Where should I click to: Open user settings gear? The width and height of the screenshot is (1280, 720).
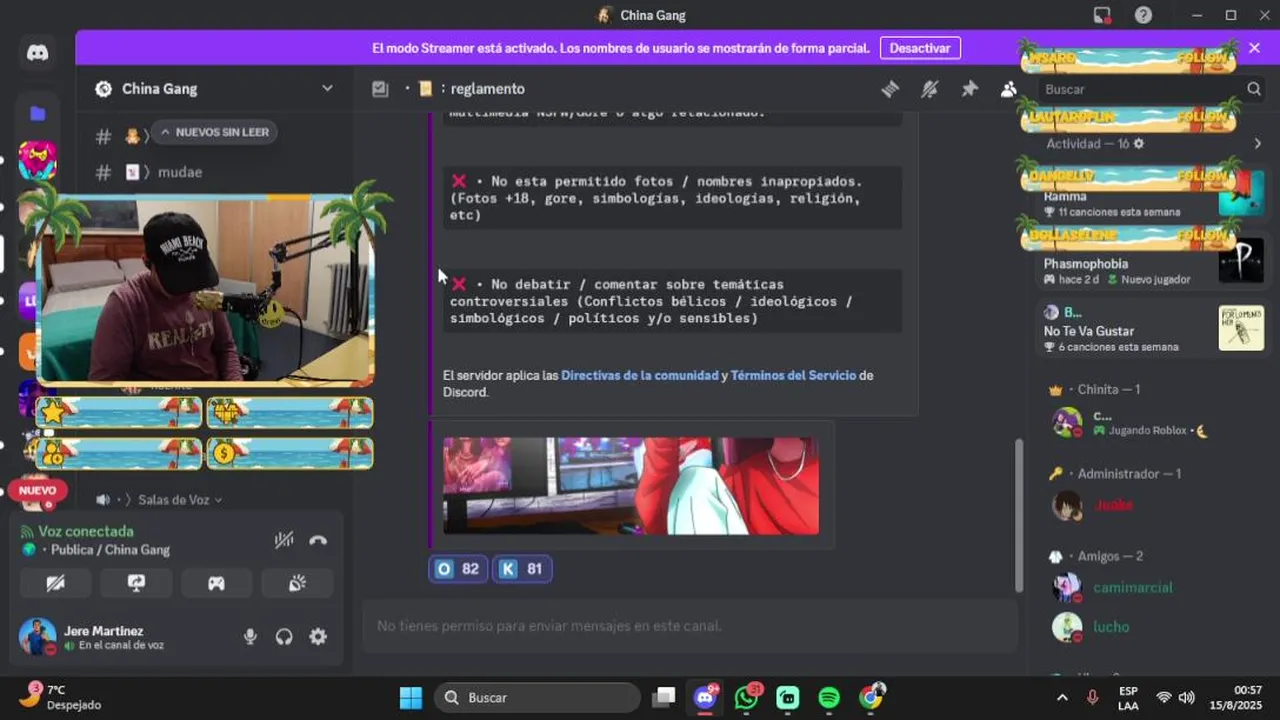point(318,636)
